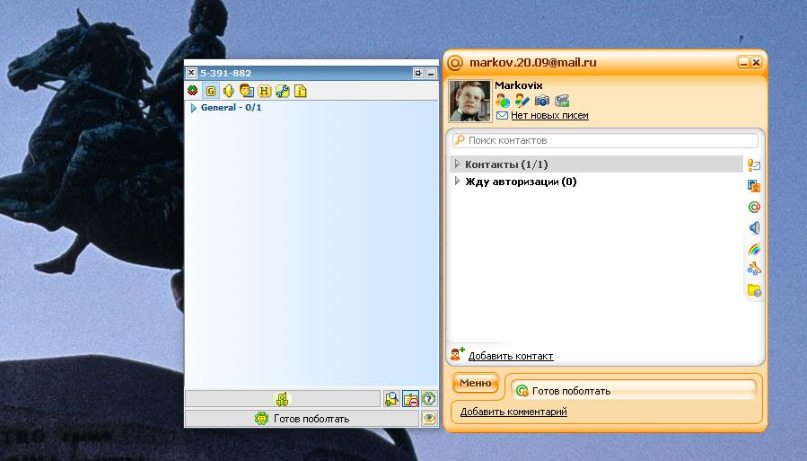Open the Готов поболтать status selector in QIP
This screenshot has width=807, height=461.
[302, 419]
